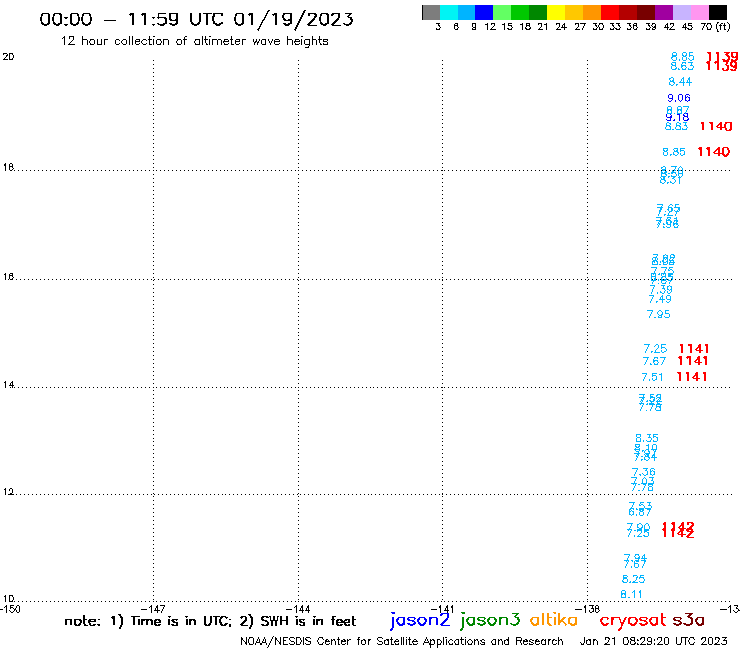Click the -147 longitude axis label
Screen dimensions: 740x650
153,609
